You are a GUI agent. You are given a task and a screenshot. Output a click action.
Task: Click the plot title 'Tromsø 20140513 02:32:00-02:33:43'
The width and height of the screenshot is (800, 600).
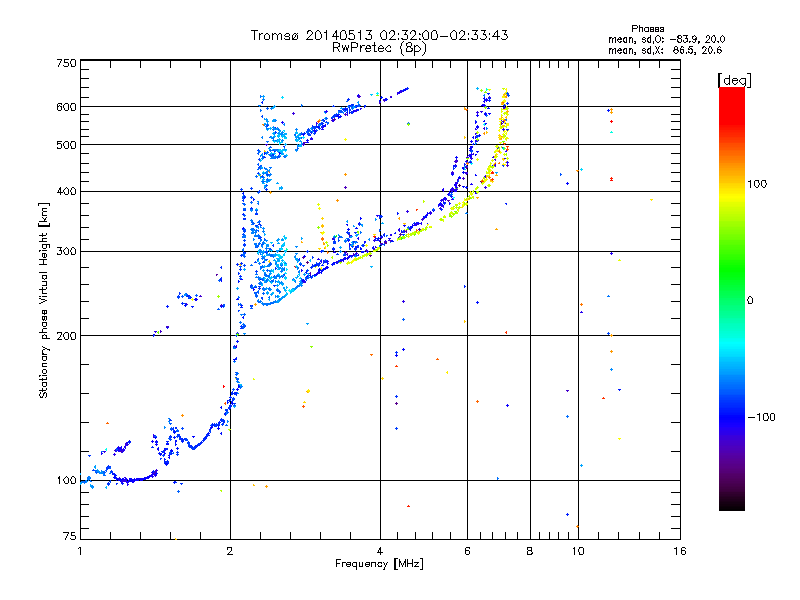tap(379, 35)
